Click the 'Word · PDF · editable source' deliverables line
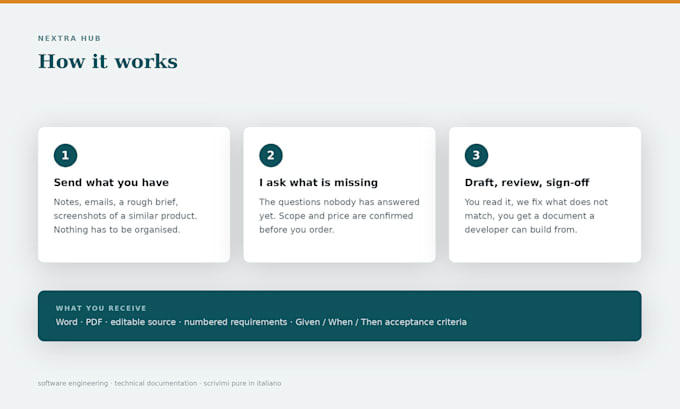This screenshot has width=680, height=409. pyautogui.click(x=261, y=322)
